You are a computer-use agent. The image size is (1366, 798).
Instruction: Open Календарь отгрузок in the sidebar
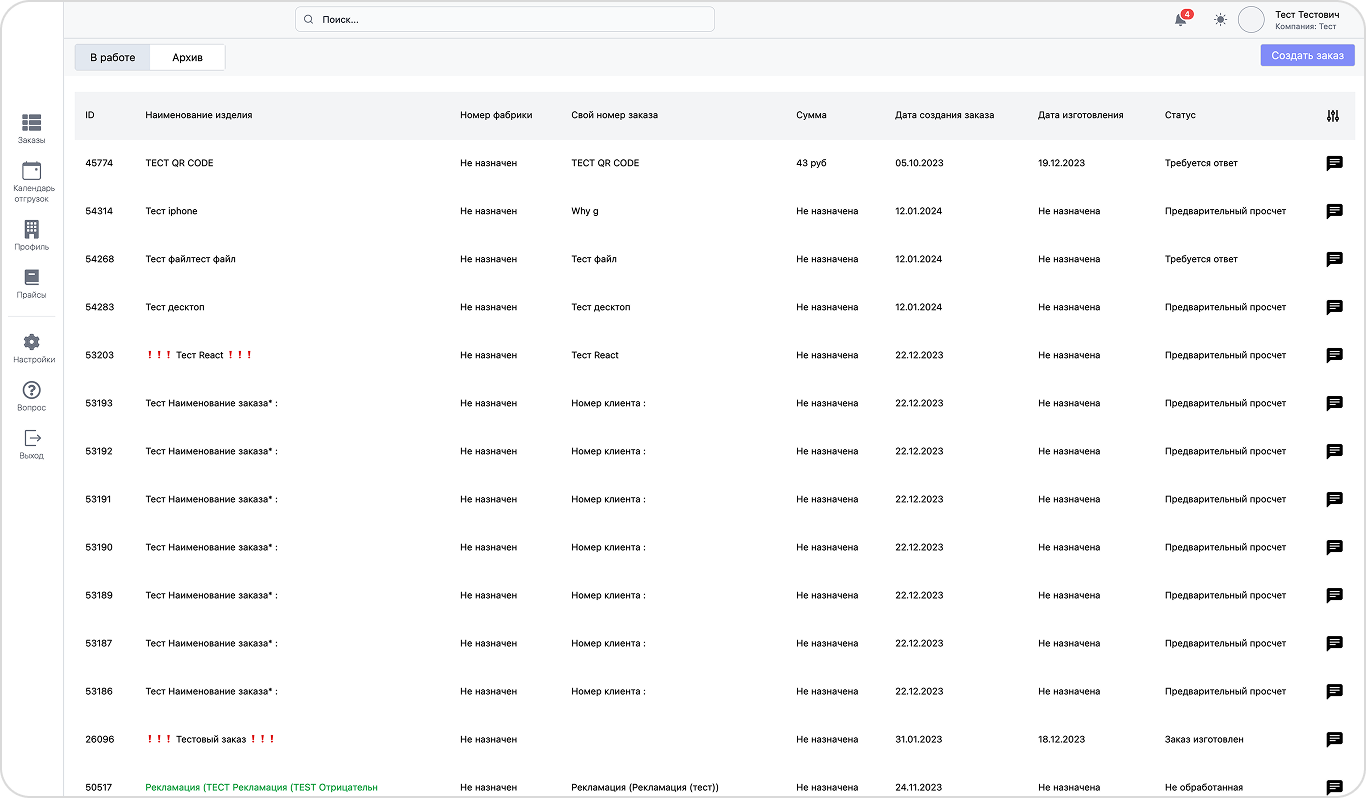tap(32, 182)
